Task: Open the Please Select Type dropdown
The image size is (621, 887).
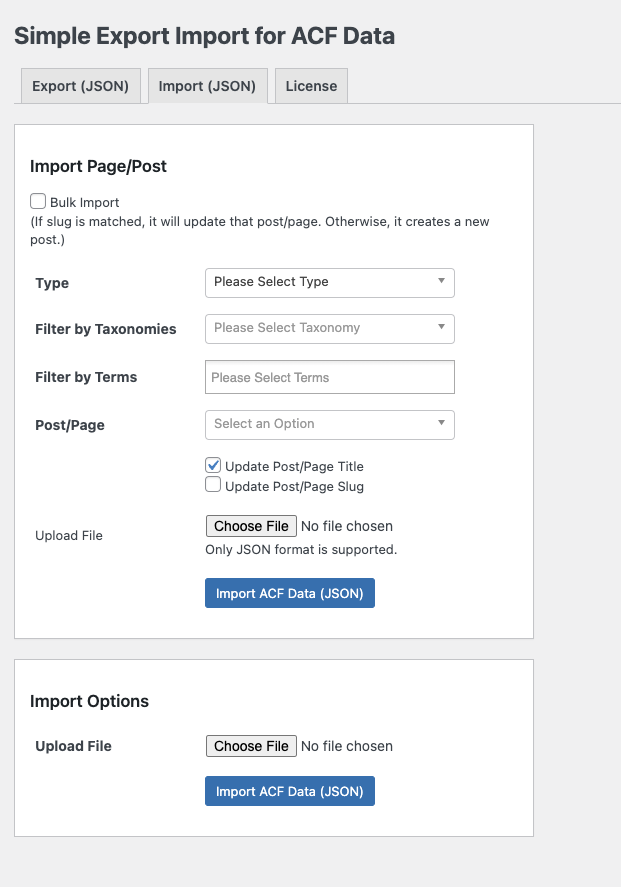Action: [x=320, y=282]
